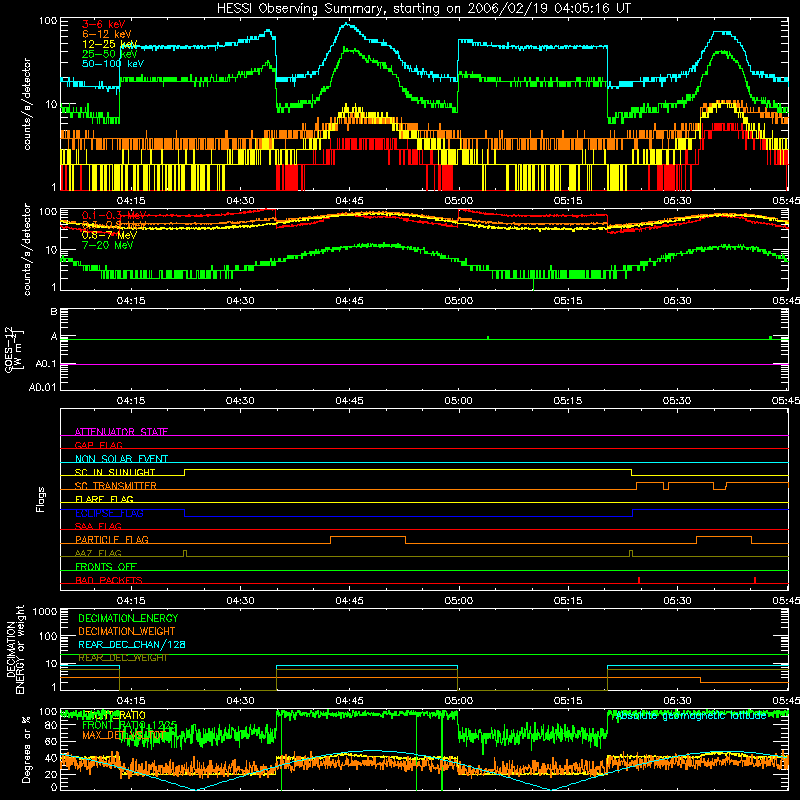Click the REAR_DEC_CHAN/128 legend label

132,644
